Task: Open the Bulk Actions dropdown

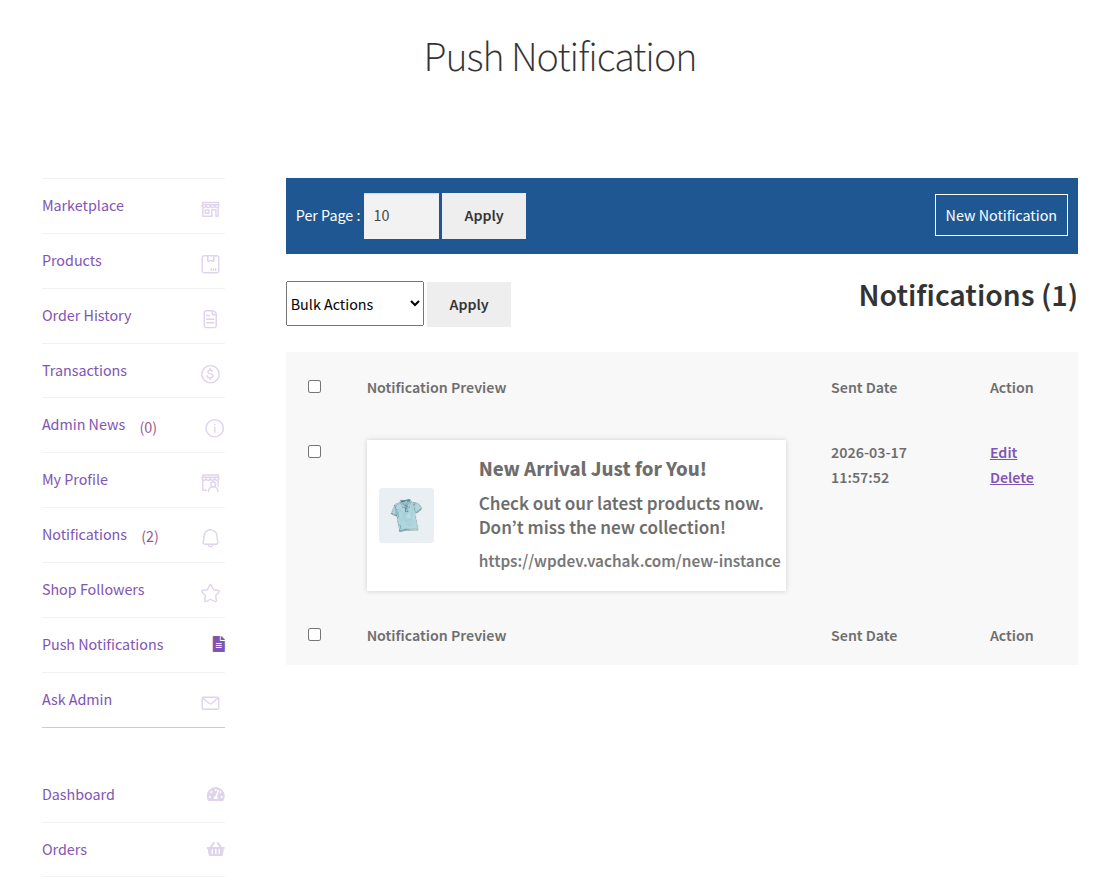Action: pyautogui.click(x=354, y=302)
